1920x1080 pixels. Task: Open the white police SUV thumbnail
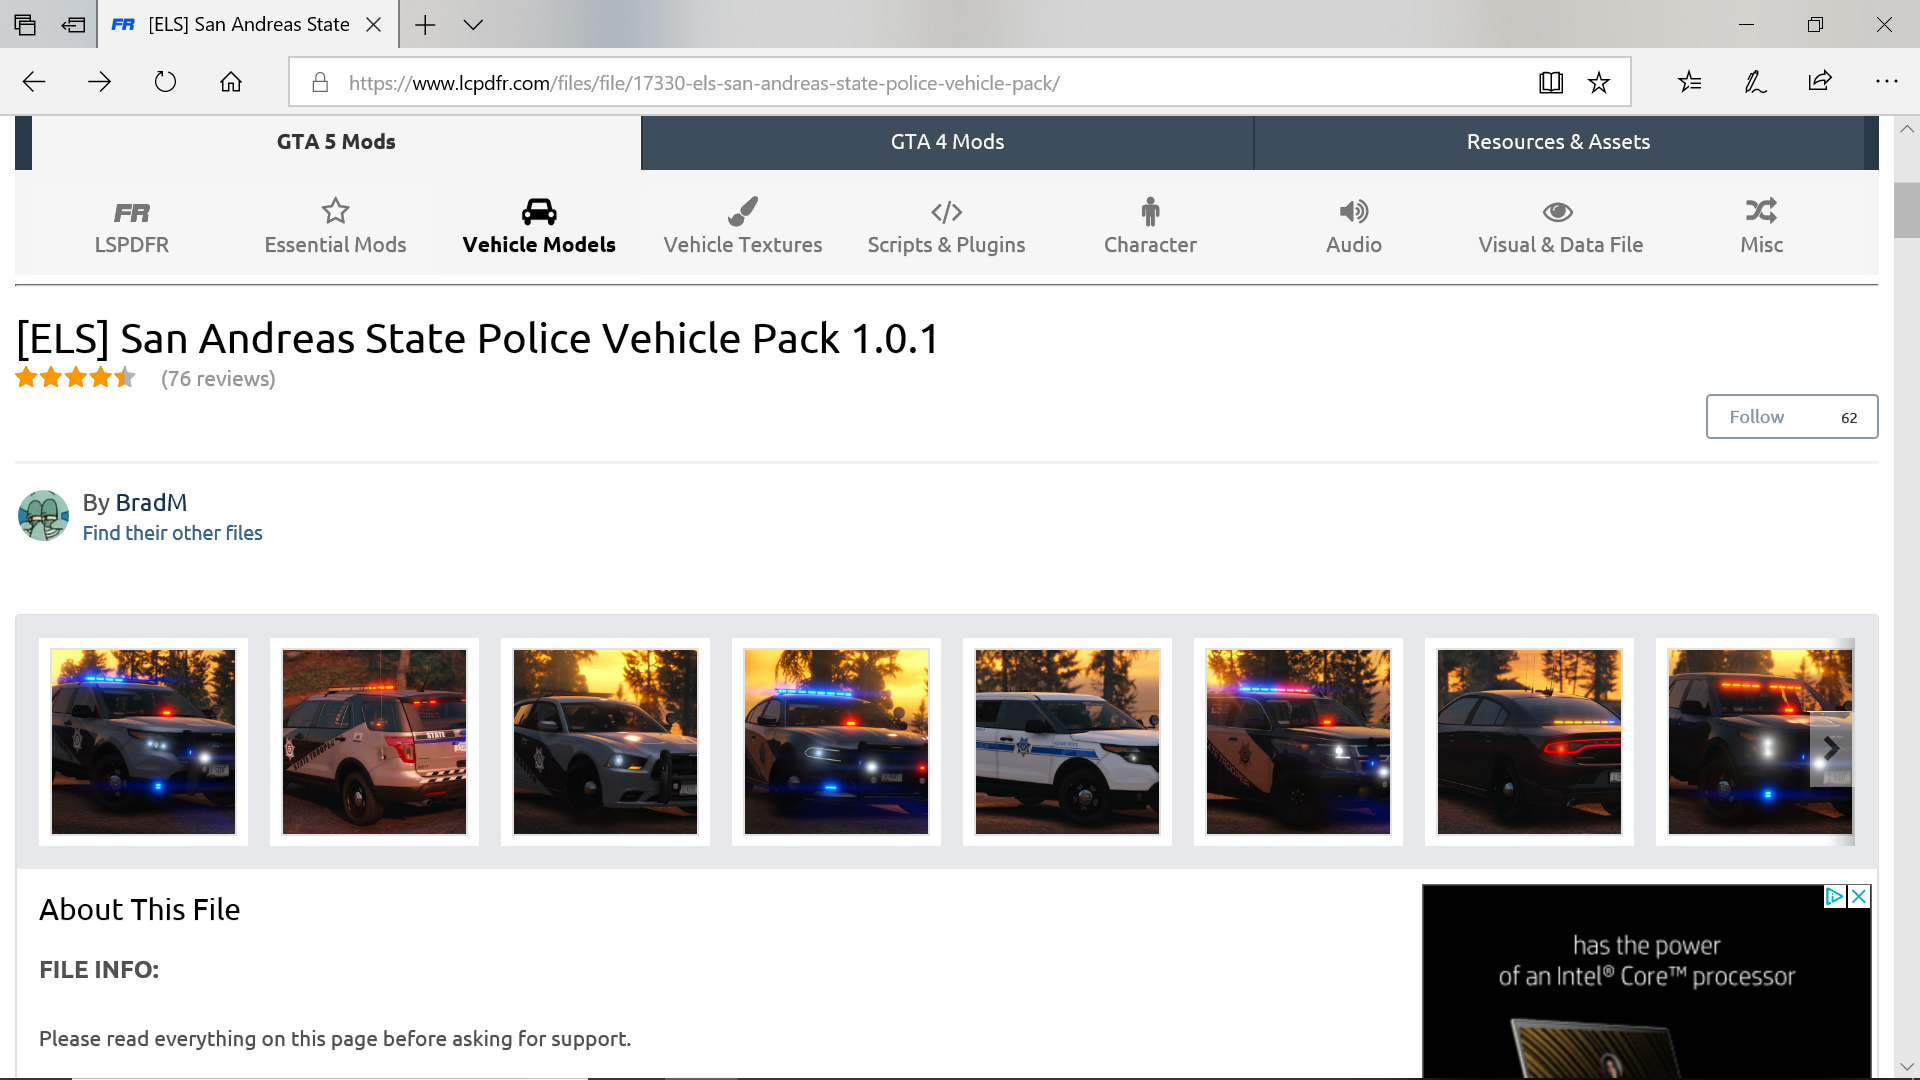1067,742
